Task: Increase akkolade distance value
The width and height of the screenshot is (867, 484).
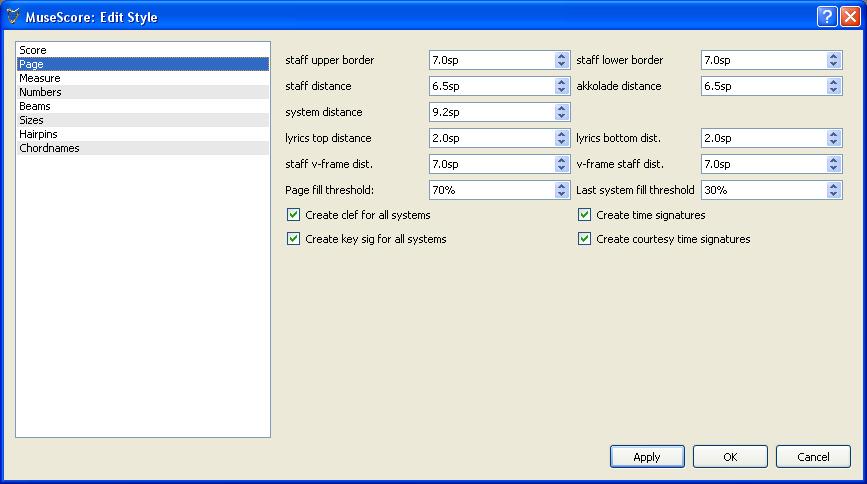Action: [x=834, y=82]
